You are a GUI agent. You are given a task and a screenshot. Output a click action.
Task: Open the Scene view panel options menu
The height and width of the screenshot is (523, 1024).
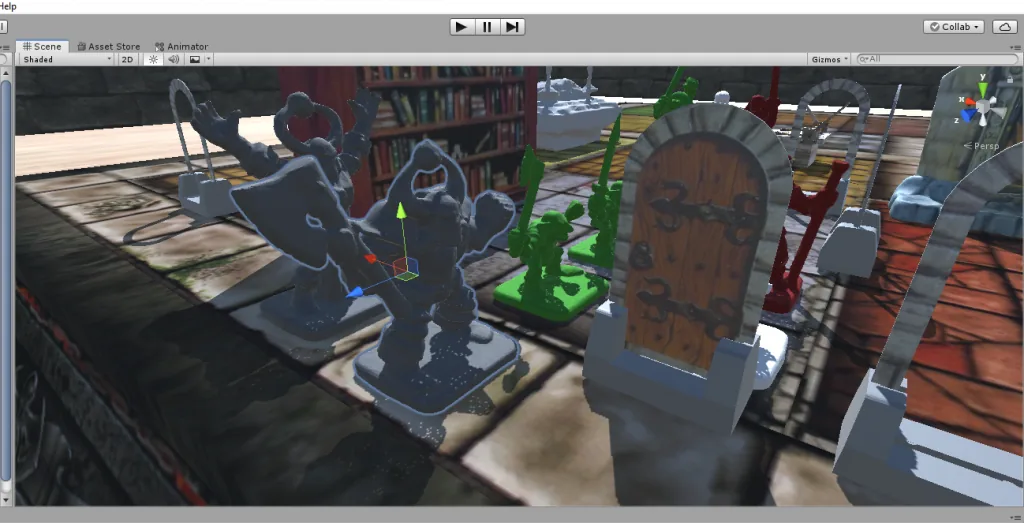pos(1016,47)
